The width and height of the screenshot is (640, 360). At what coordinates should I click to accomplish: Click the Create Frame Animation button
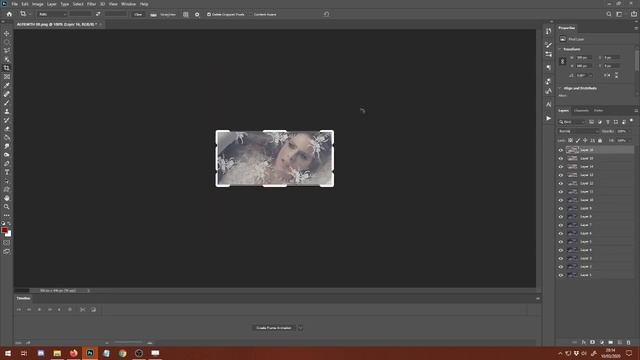pyautogui.click(x=273, y=328)
